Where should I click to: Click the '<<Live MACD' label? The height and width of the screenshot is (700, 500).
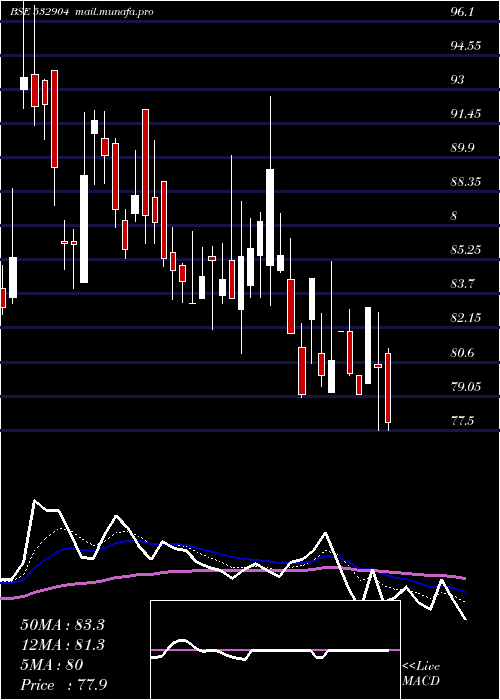(421, 674)
